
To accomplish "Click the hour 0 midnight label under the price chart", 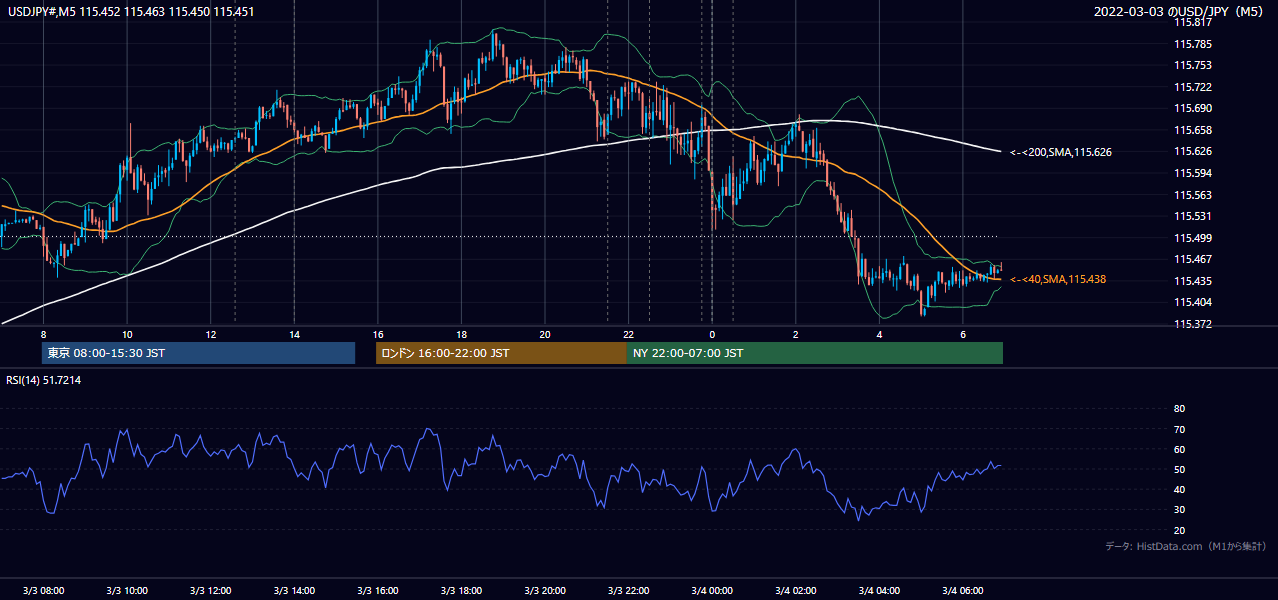I will click(712, 334).
